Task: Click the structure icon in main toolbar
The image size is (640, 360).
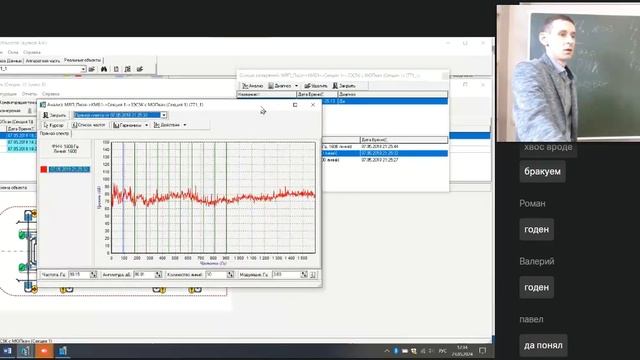Action: click(x=128, y=69)
